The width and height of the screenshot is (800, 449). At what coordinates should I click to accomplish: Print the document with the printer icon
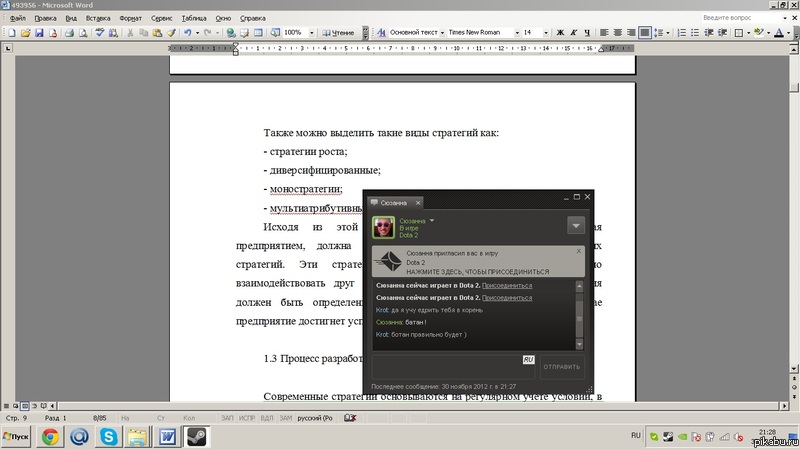[x=69, y=33]
